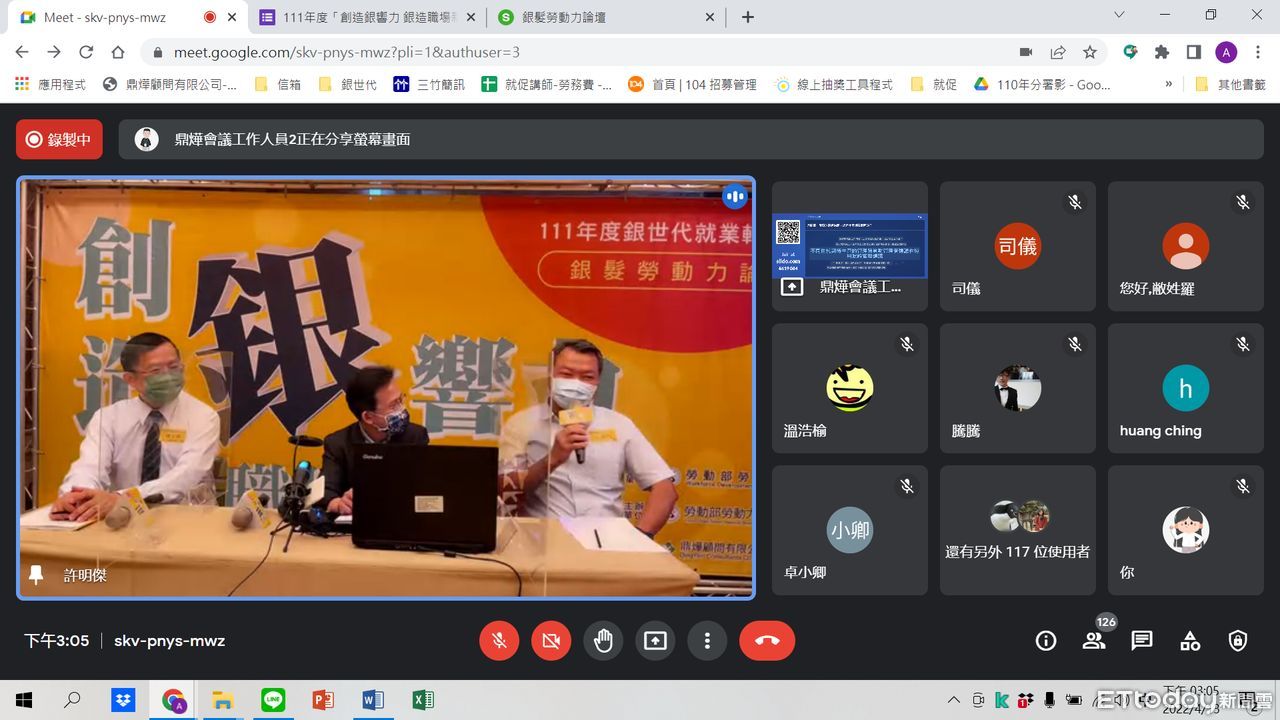Toggle the camera off button
The width and height of the screenshot is (1280, 720).
551,641
